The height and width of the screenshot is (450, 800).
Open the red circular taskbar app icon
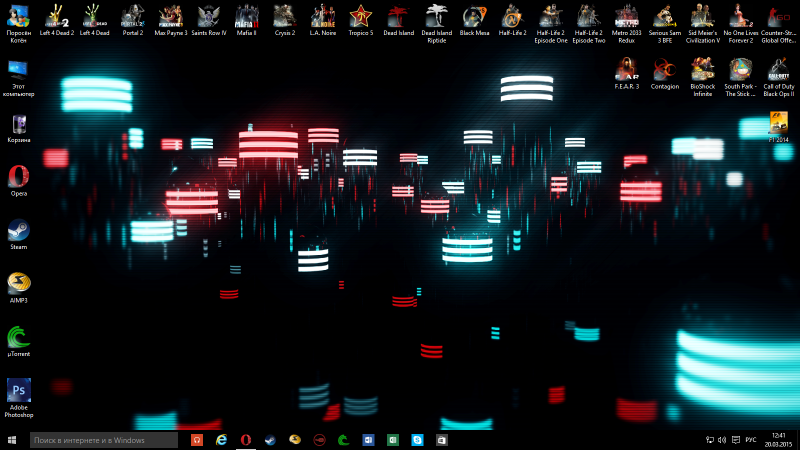pyautogui.click(x=319, y=440)
